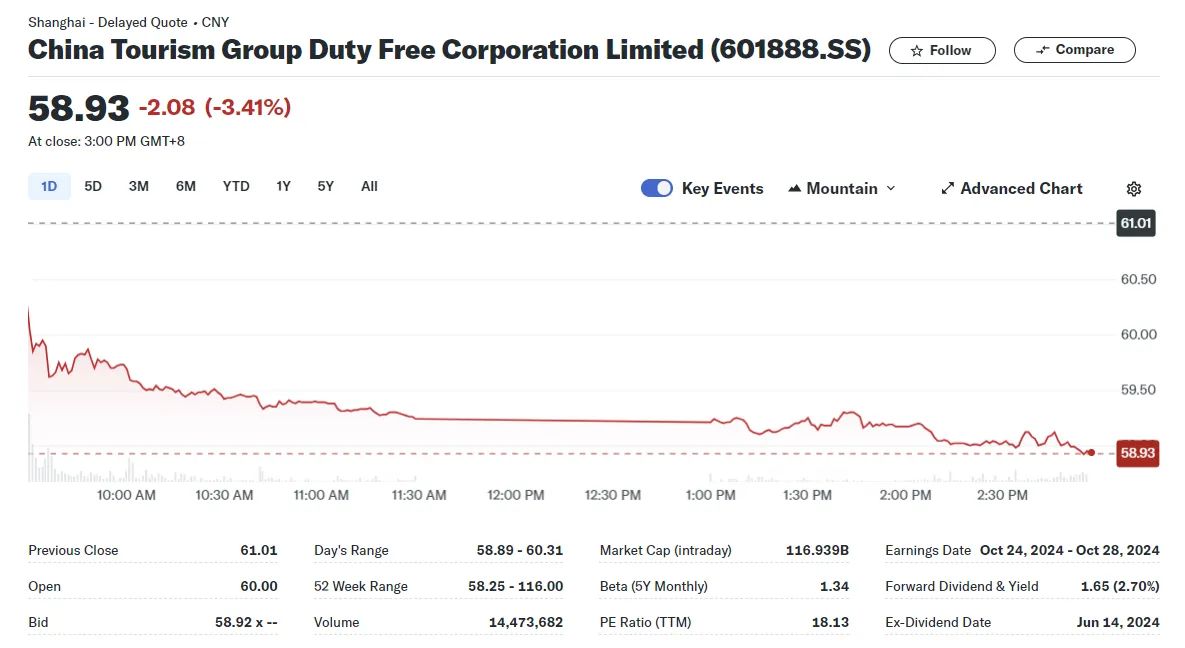1185x648 pixels.
Task: Click the Jun 14, 2024 ex-dividend value
Action: pos(1118,622)
